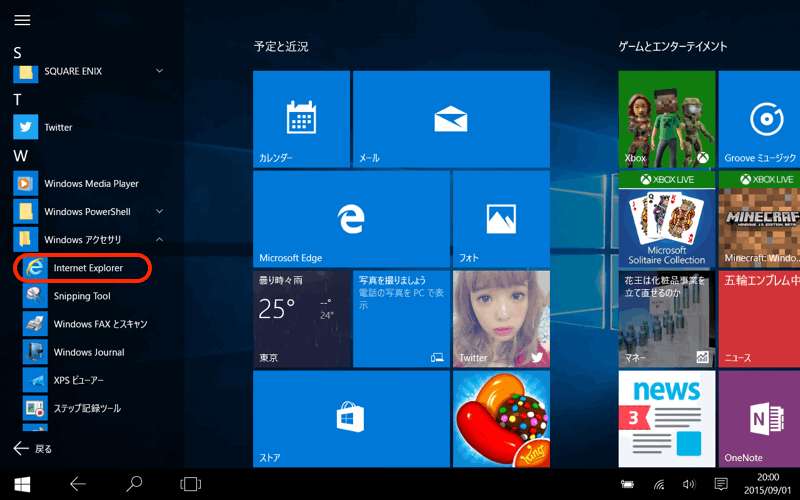Open the カレンダー calendar tile

tap(301, 119)
